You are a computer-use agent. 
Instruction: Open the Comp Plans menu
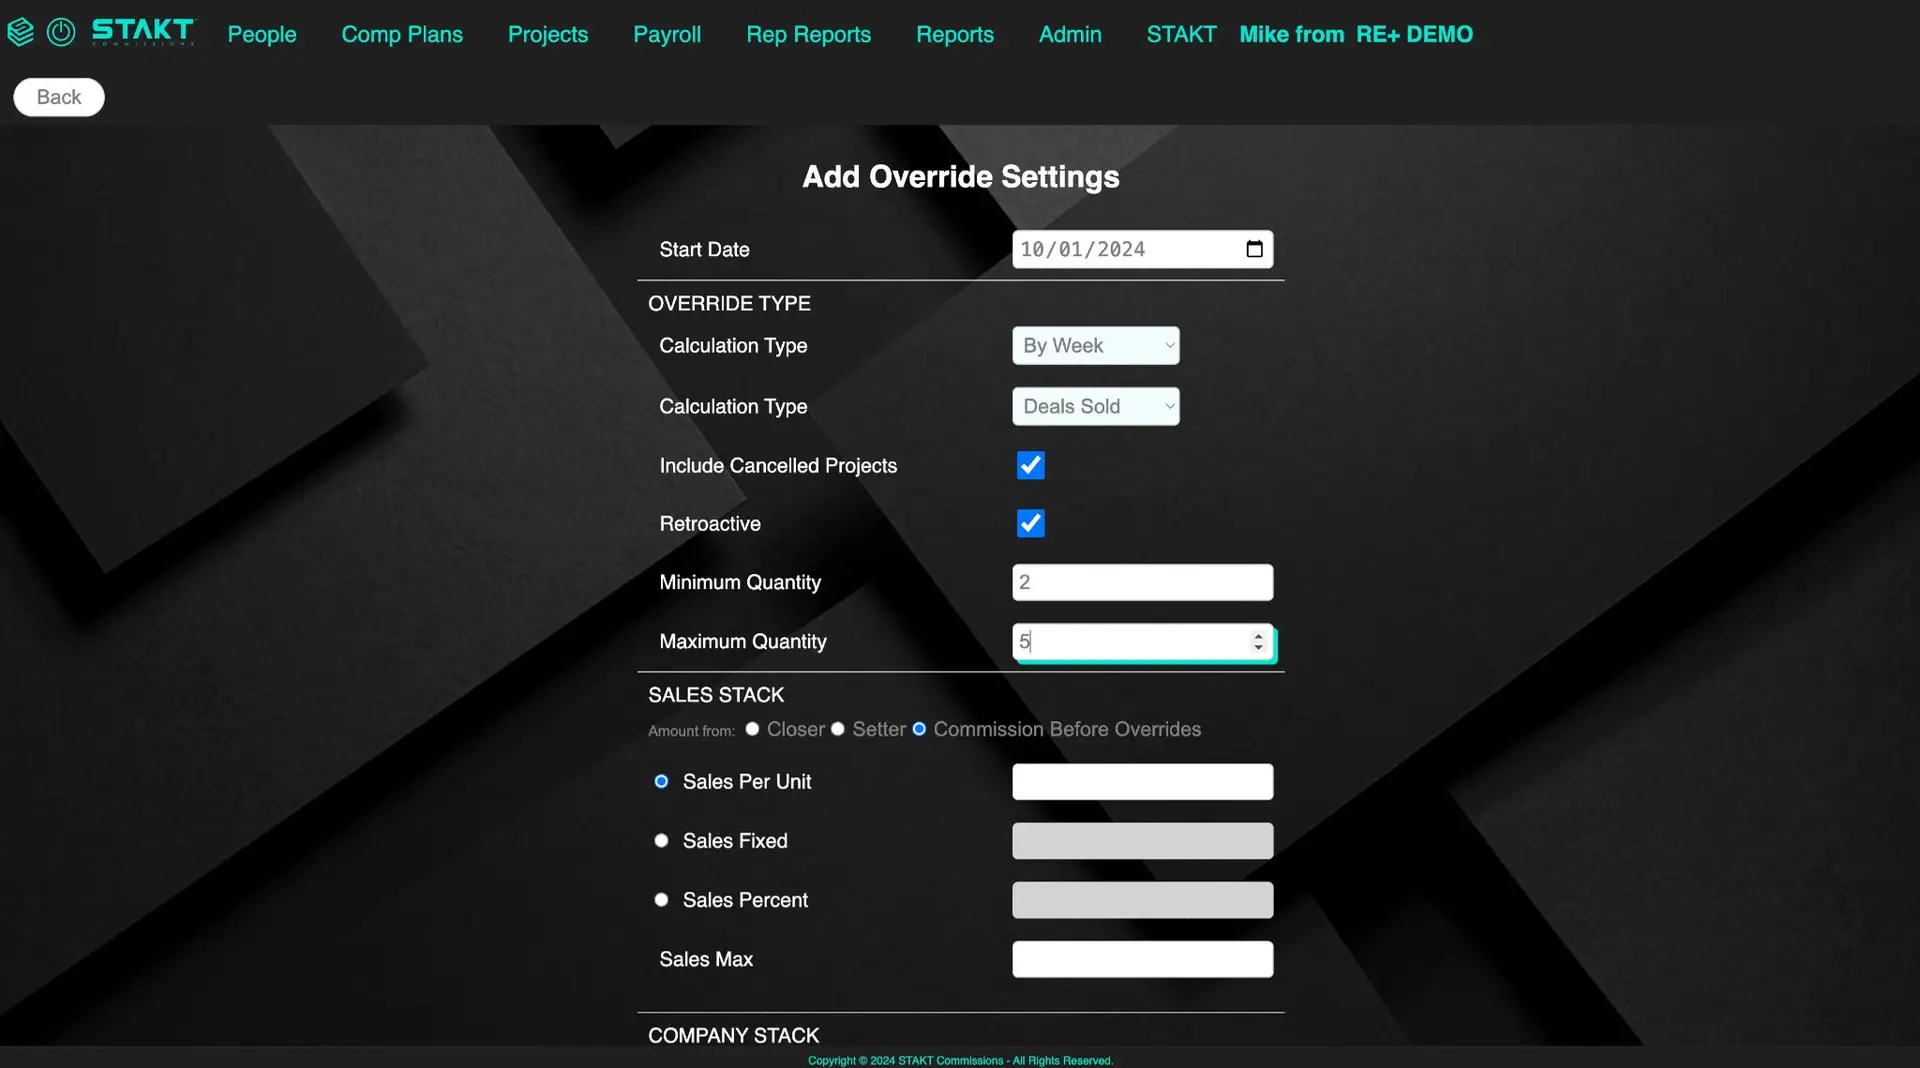[402, 34]
